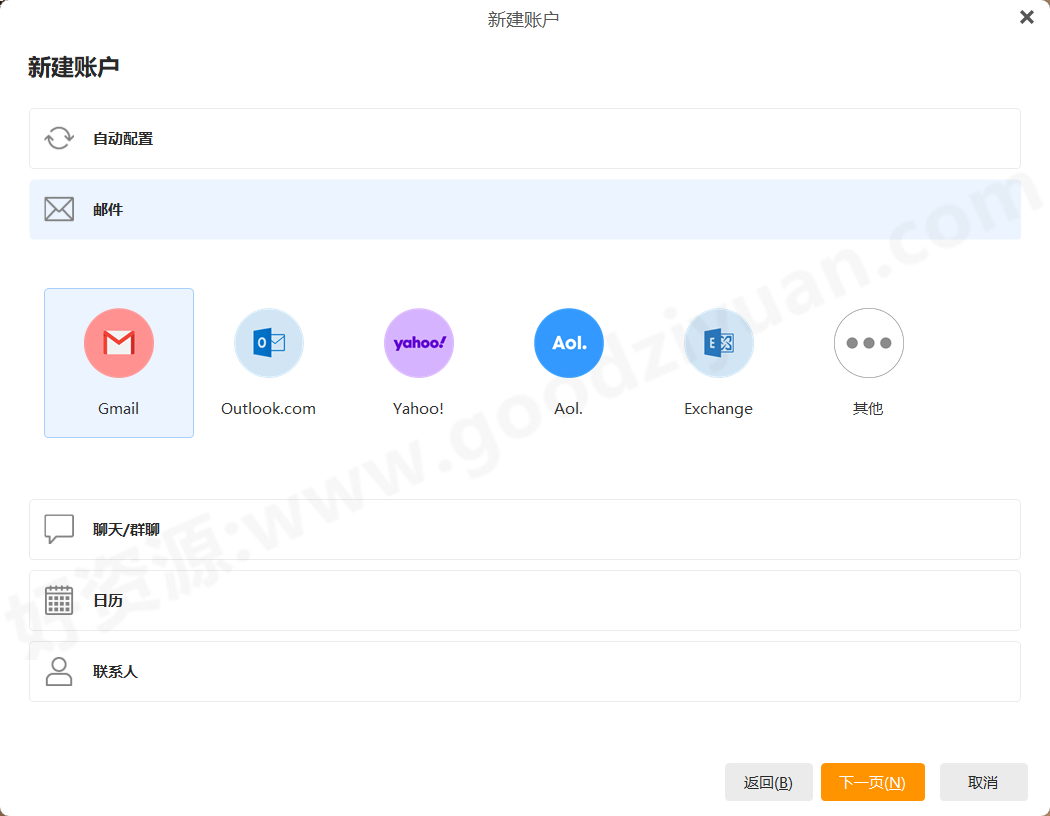Click the Gmail label text
This screenshot has width=1050, height=816.
[x=119, y=408]
